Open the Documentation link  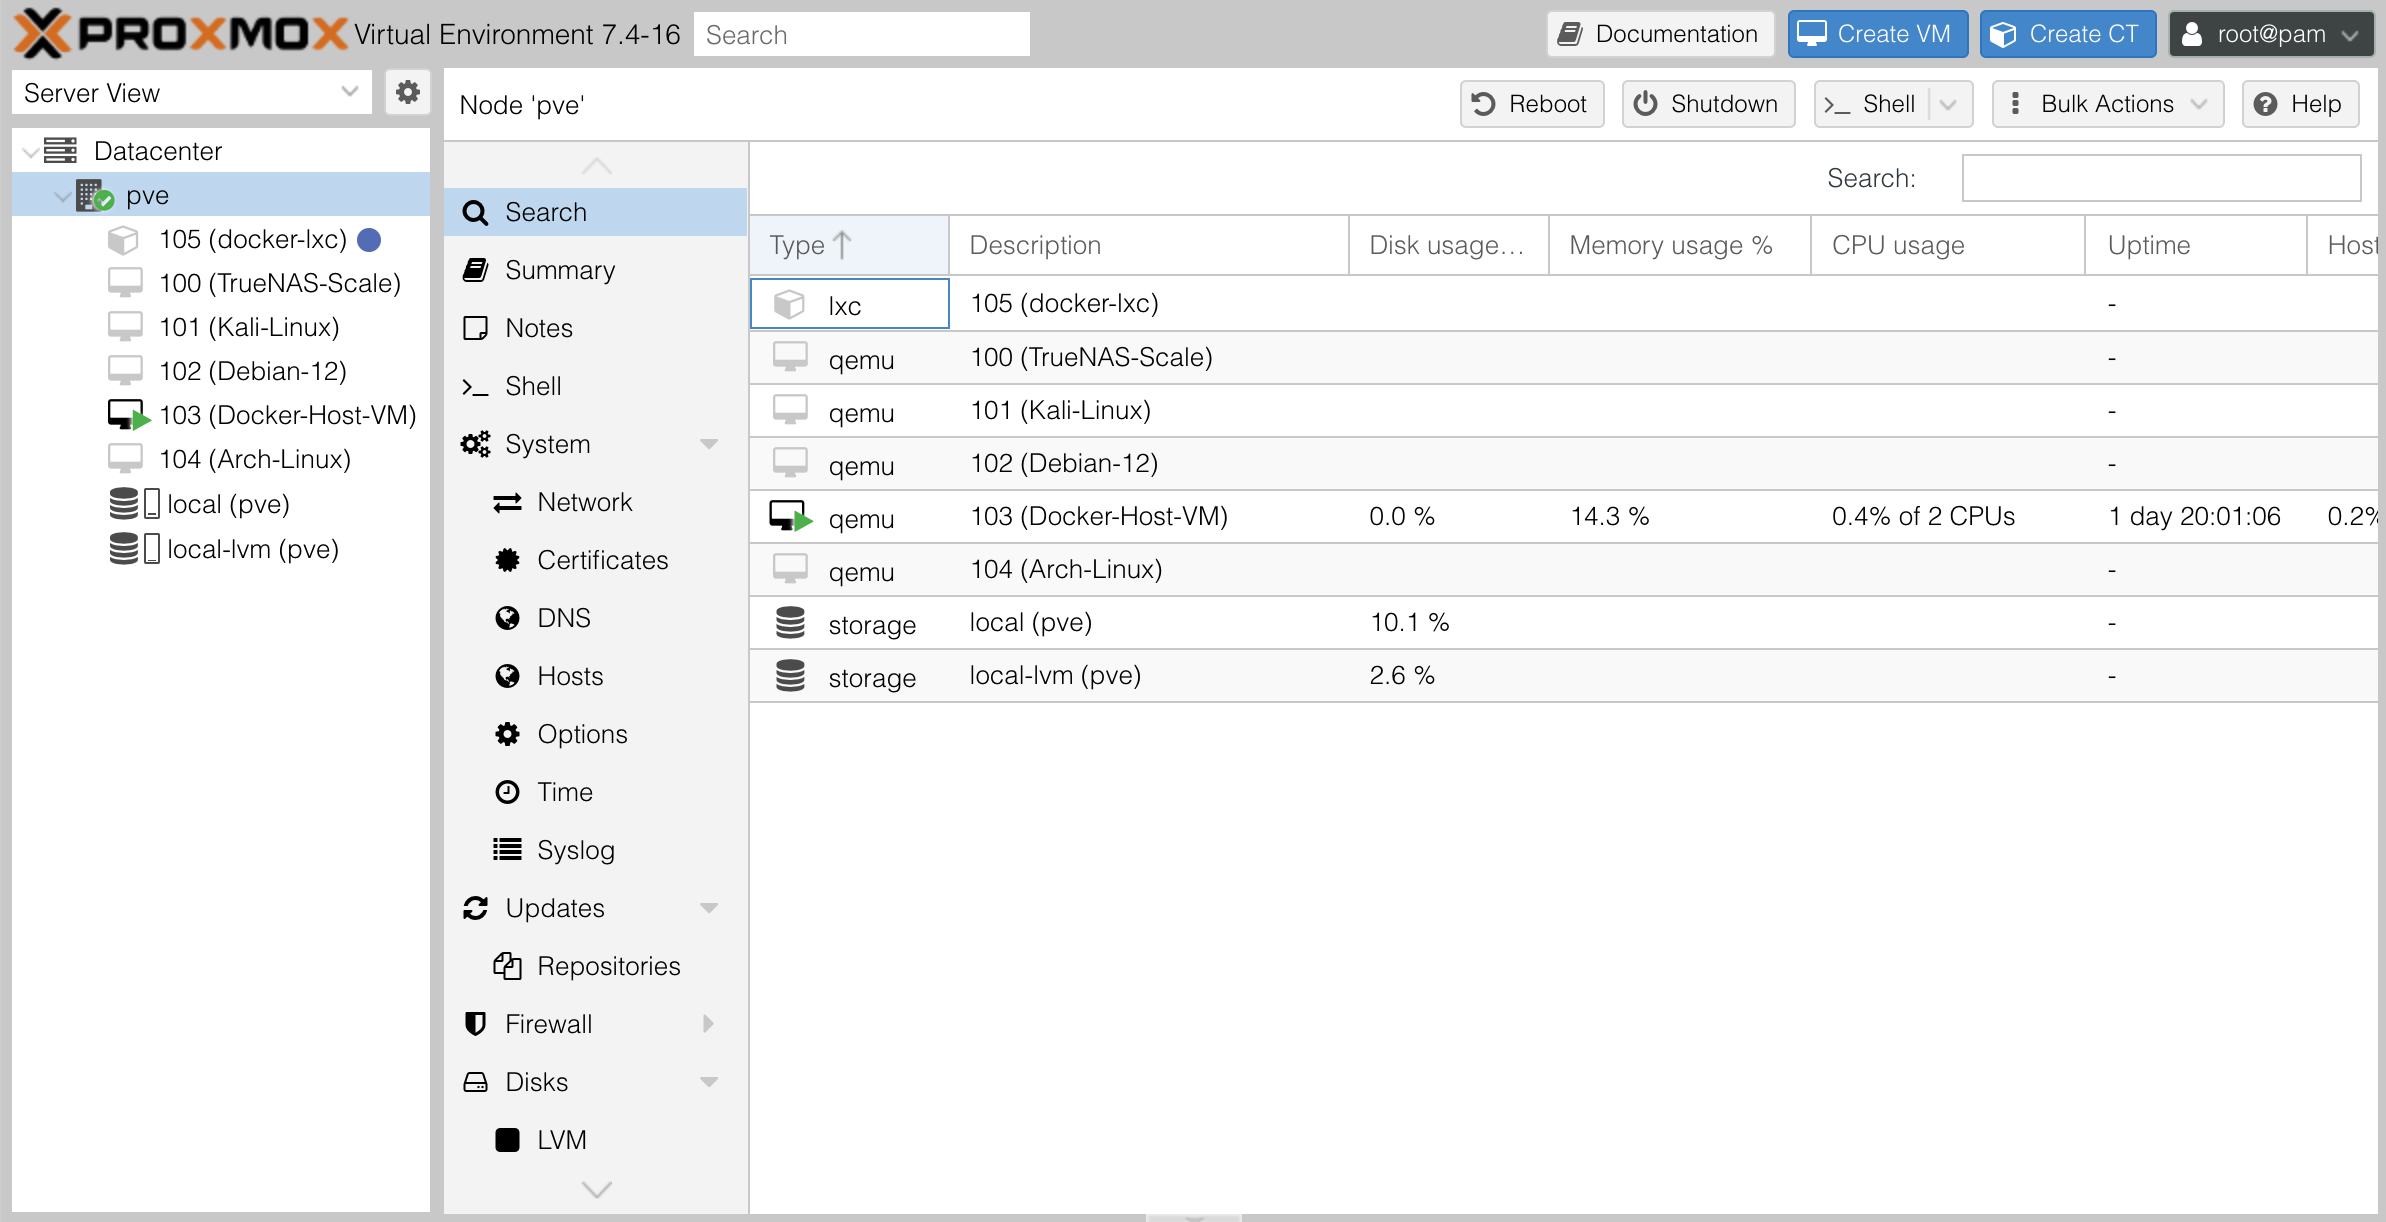click(1660, 34)
